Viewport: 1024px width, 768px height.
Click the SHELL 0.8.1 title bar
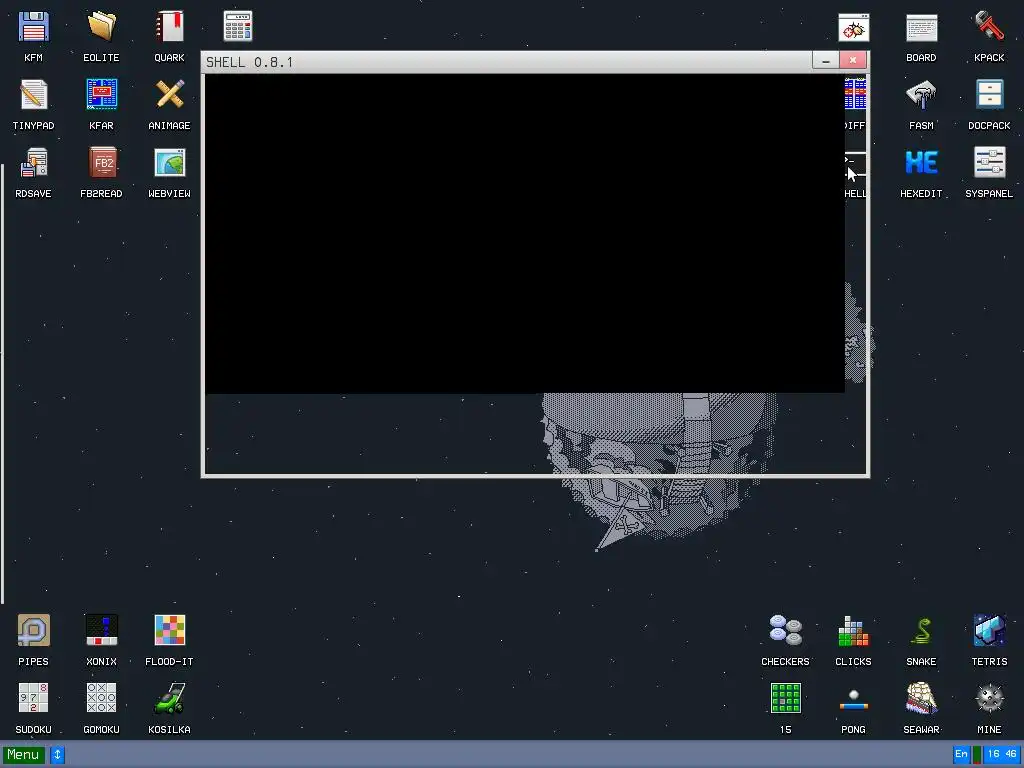(506, 62)
